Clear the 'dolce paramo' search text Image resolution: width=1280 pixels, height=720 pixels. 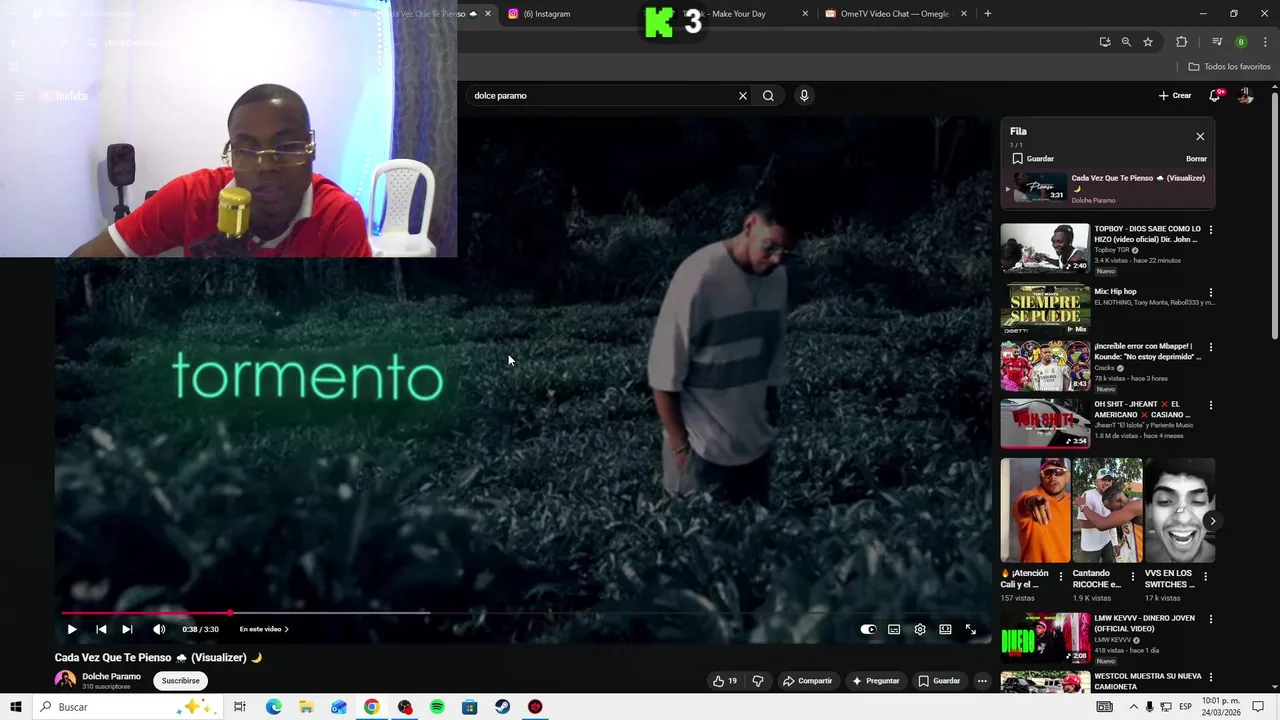point(743,96)
